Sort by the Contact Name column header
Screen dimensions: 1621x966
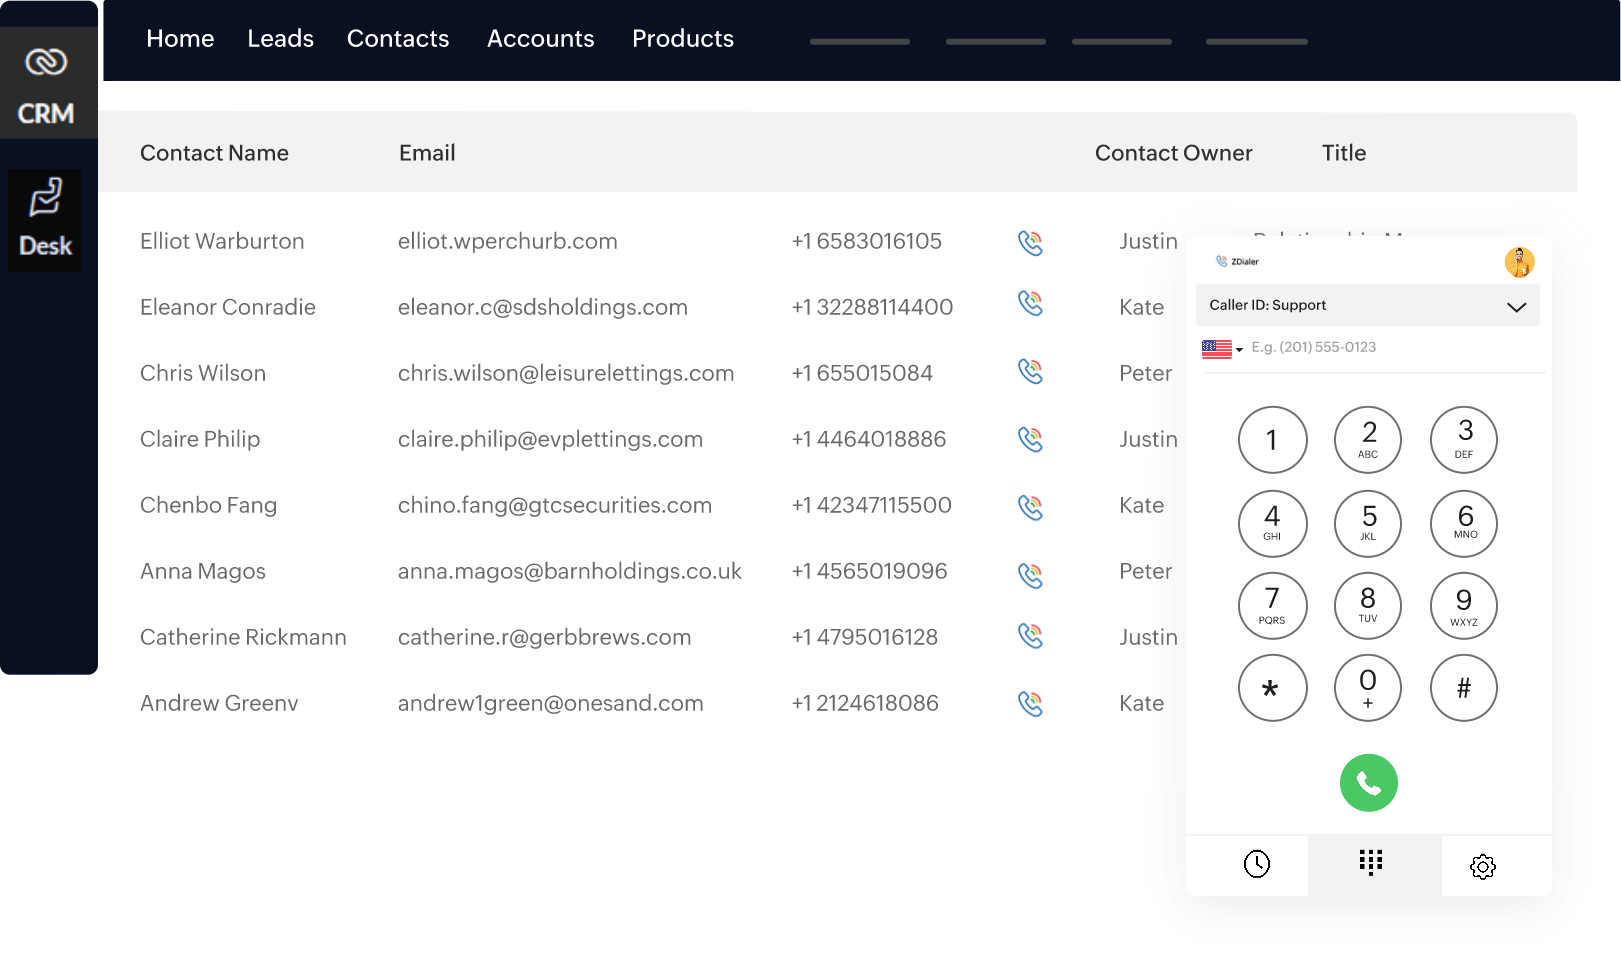tap(214, 152)
